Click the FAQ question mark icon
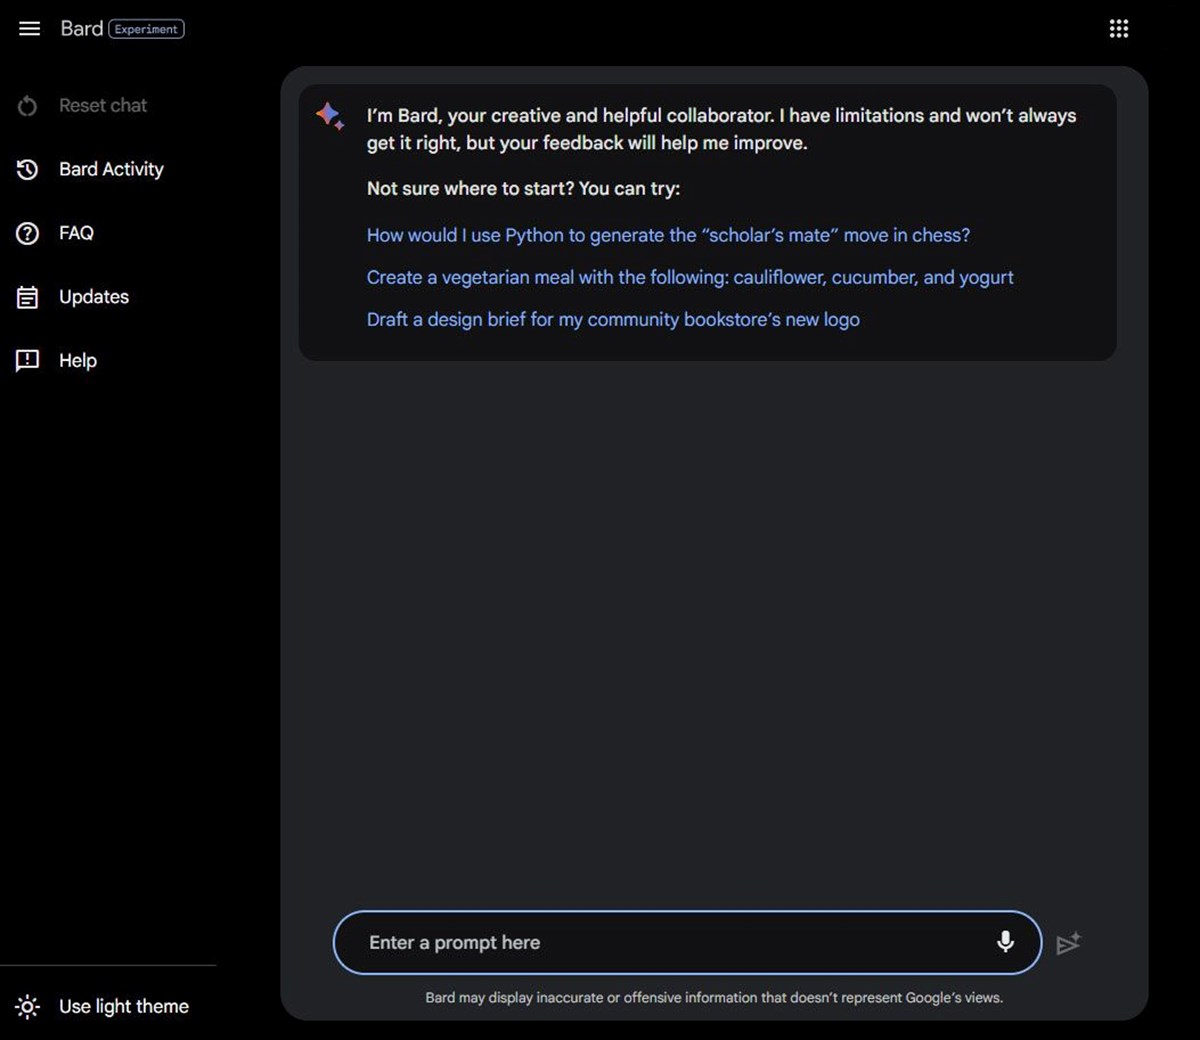1200x1040 pixels. pyautogui.click(x=28, y=234)
